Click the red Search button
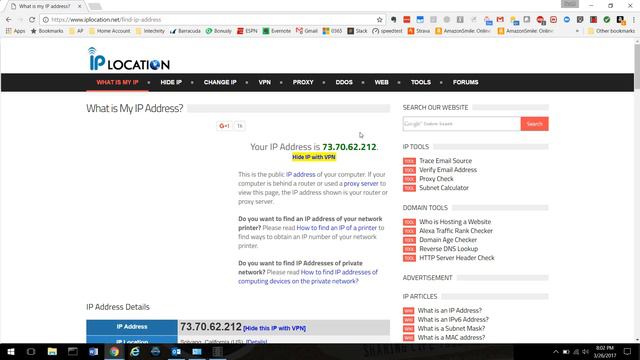The image size is (640, 360). (x=534, y=124)
